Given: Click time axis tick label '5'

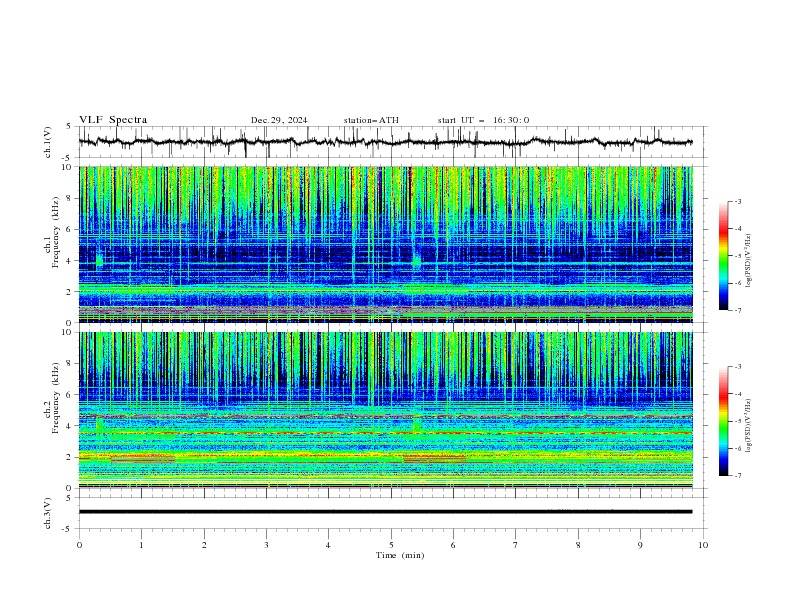Looking at the screenshot, I should (x=391, y=545).
